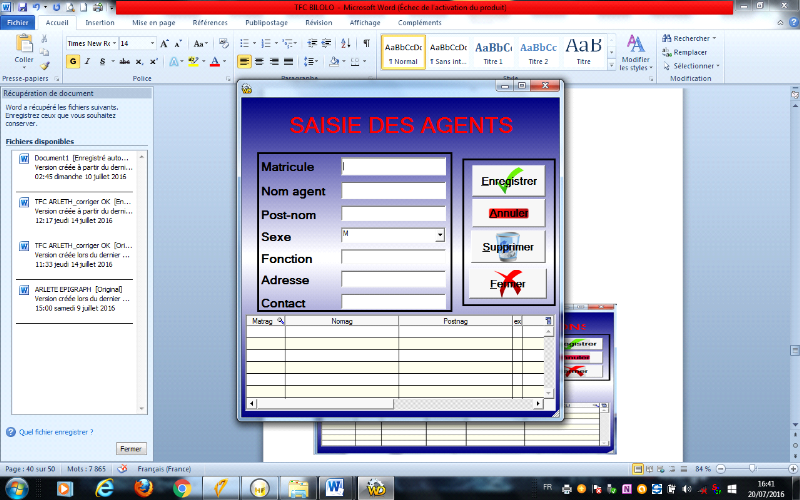
Task: Click Remplacer in the Modification group
Action: coord(684,52)
